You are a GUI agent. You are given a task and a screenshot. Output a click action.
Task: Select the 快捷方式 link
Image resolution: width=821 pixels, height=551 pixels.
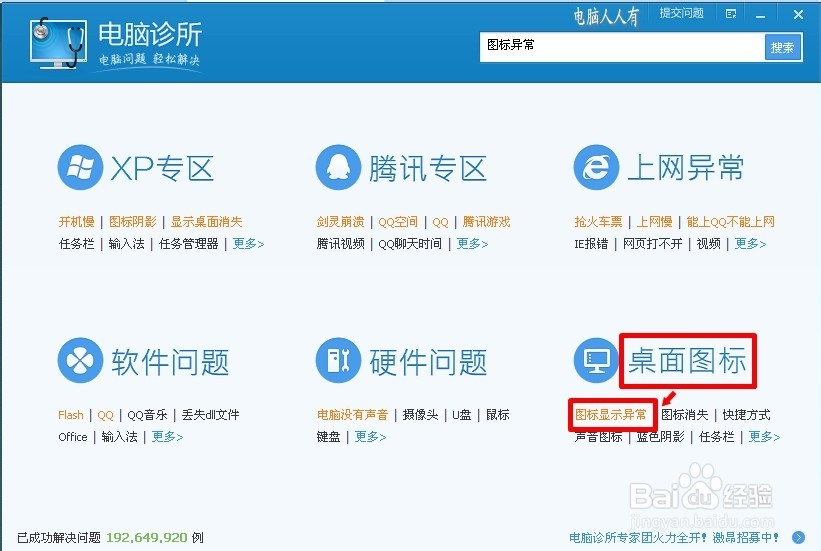[x=746, y=415]
